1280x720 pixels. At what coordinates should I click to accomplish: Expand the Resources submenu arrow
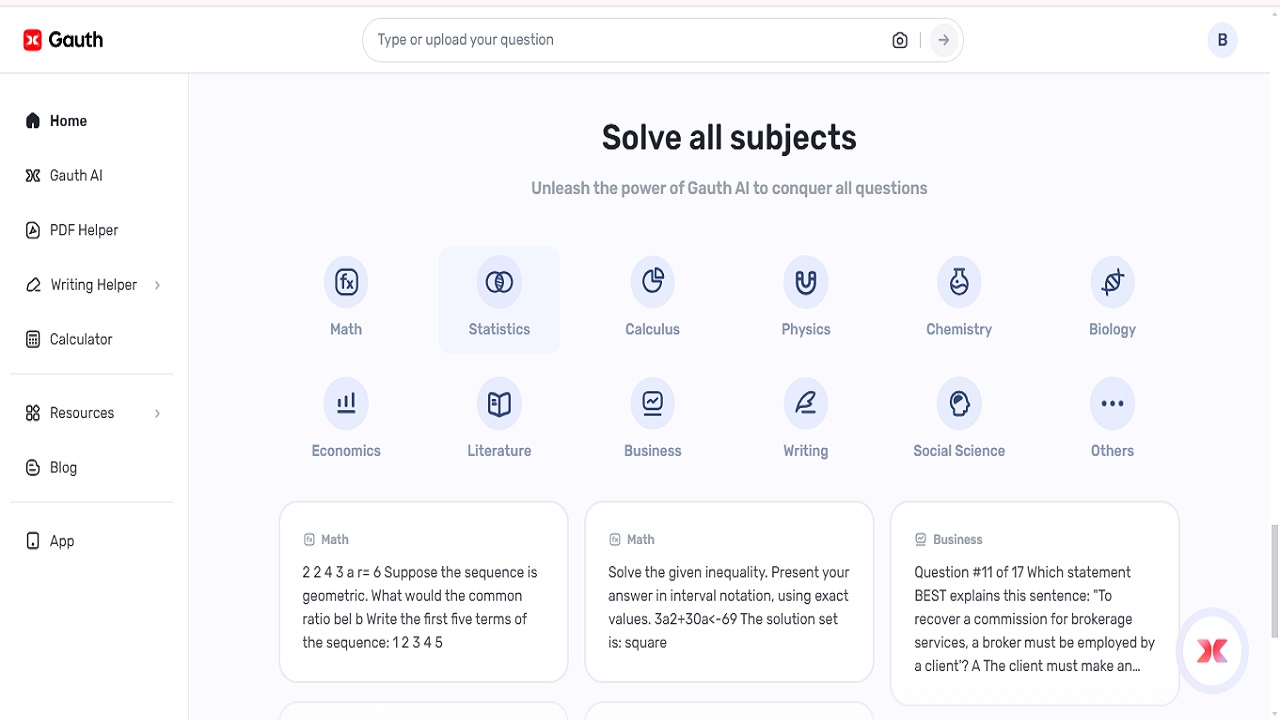(x=157, y=413)
